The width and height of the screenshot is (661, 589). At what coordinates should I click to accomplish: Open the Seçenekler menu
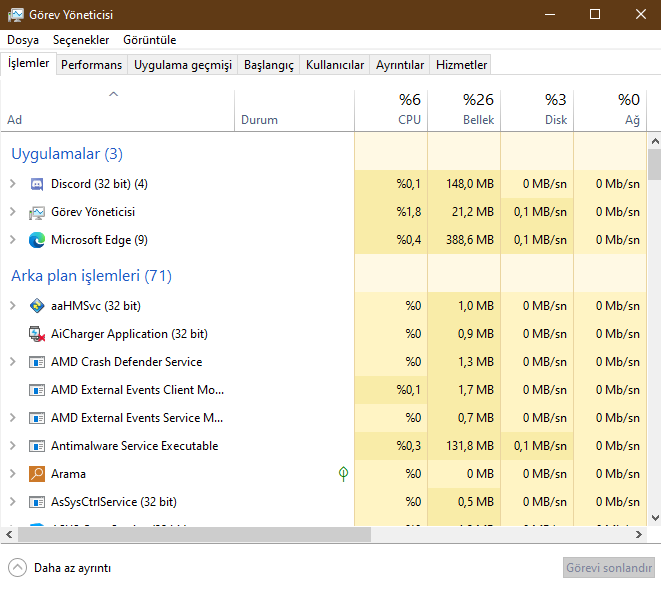coord(81,40)
